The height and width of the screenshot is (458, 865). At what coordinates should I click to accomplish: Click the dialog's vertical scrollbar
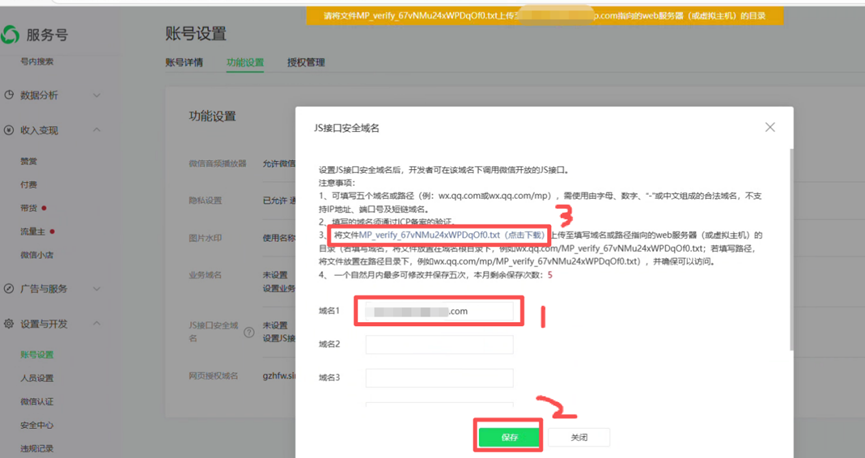[x=790, y=250]
